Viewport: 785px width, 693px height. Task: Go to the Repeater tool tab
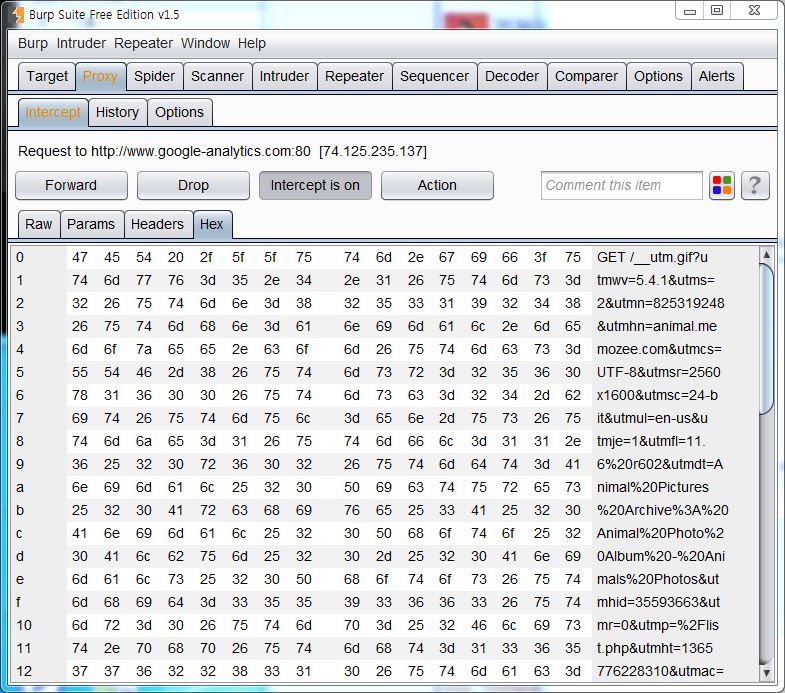354,76
